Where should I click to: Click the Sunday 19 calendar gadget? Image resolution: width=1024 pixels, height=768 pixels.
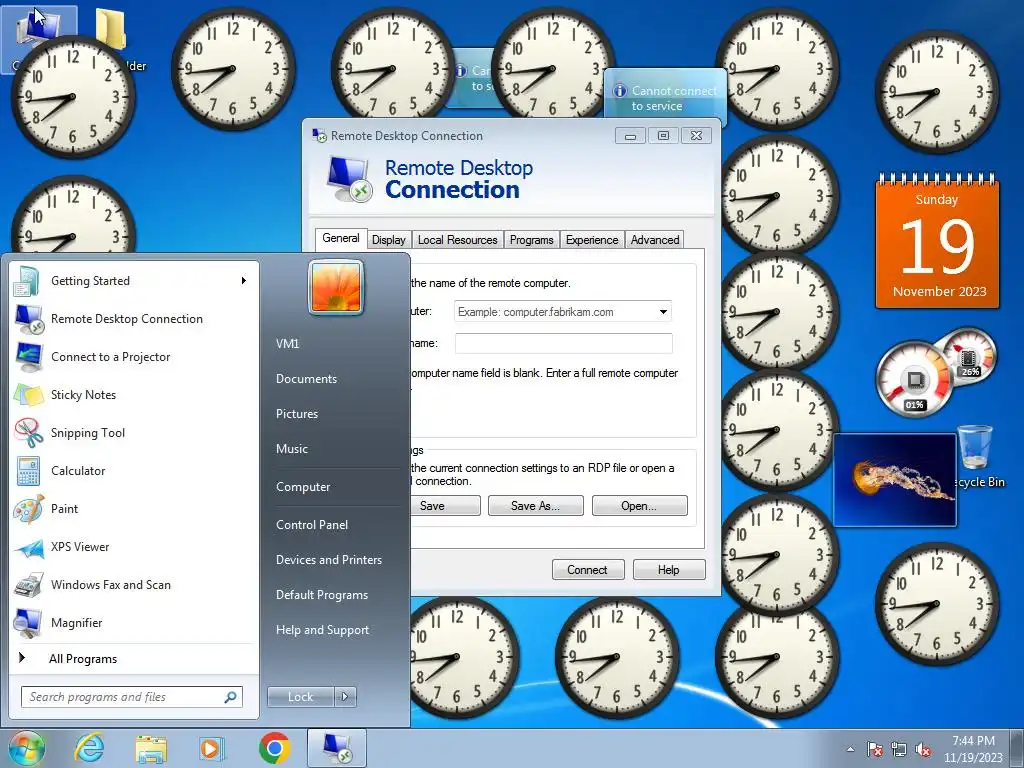click(x=937, y=242)
